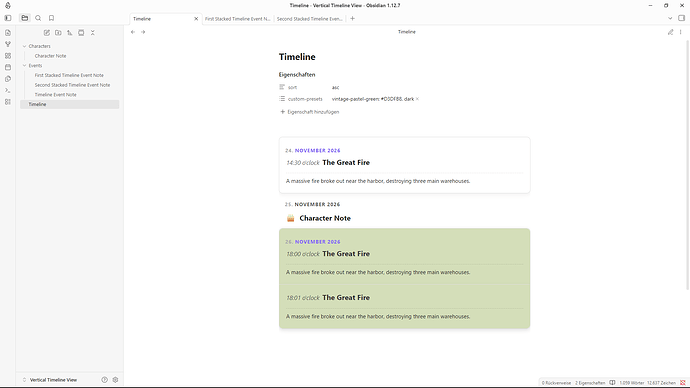Open the search magnifier icon

coord(38,18)
